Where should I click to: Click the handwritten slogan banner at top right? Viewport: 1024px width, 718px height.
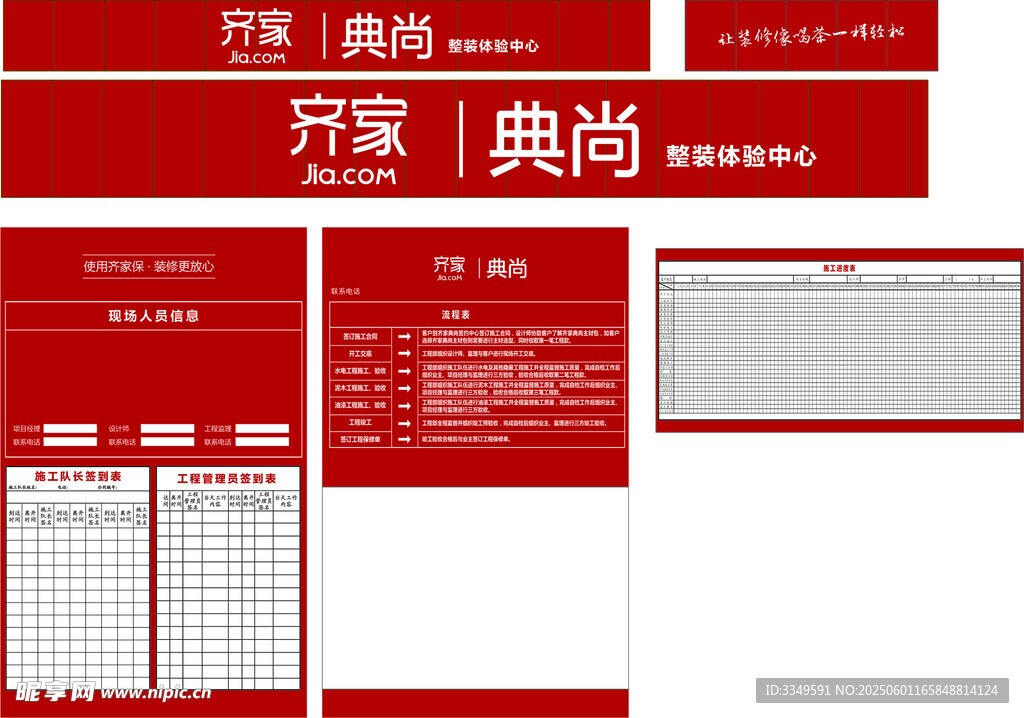(x=811, y=36)
